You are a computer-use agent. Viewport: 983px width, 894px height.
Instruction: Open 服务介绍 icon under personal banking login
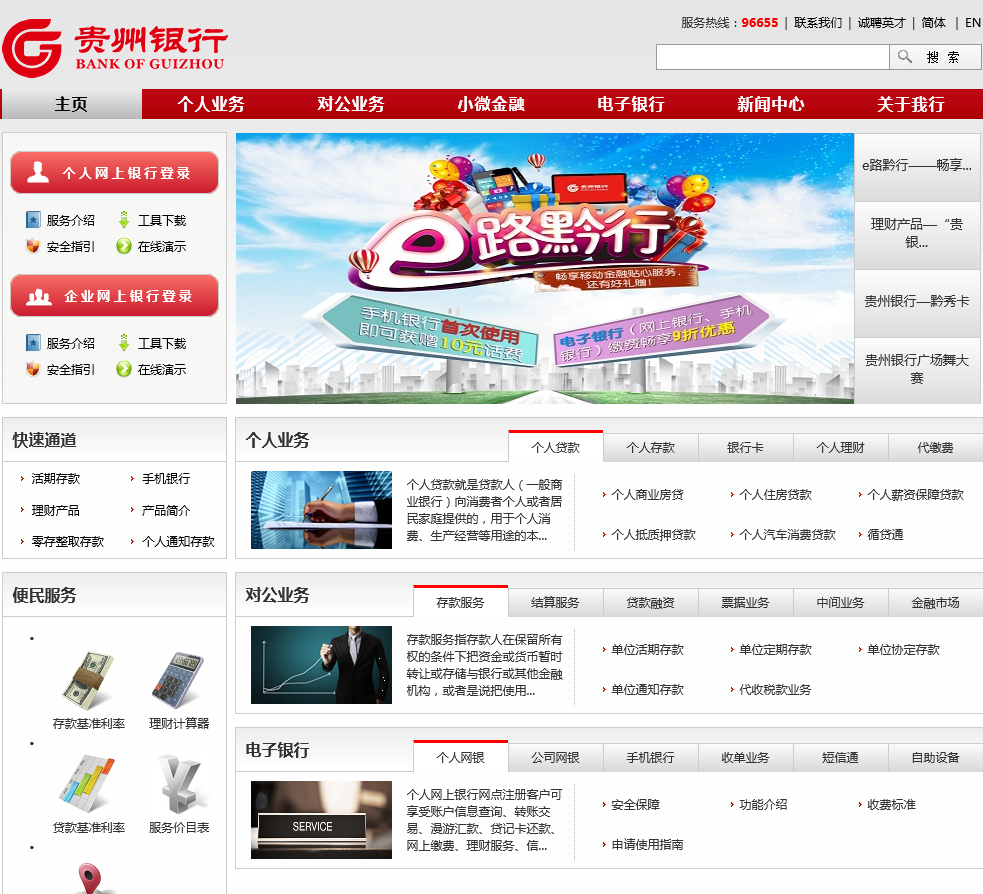pos(33,220)
